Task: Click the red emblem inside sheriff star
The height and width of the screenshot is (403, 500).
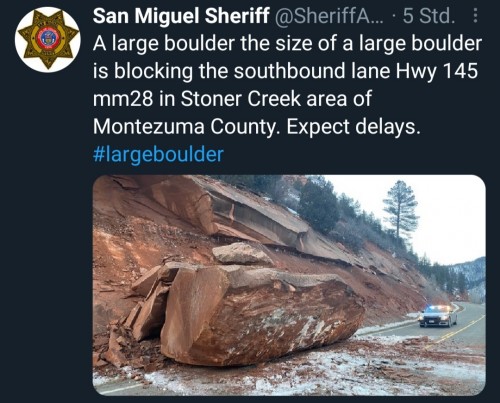Action: (x=49, y=38)
